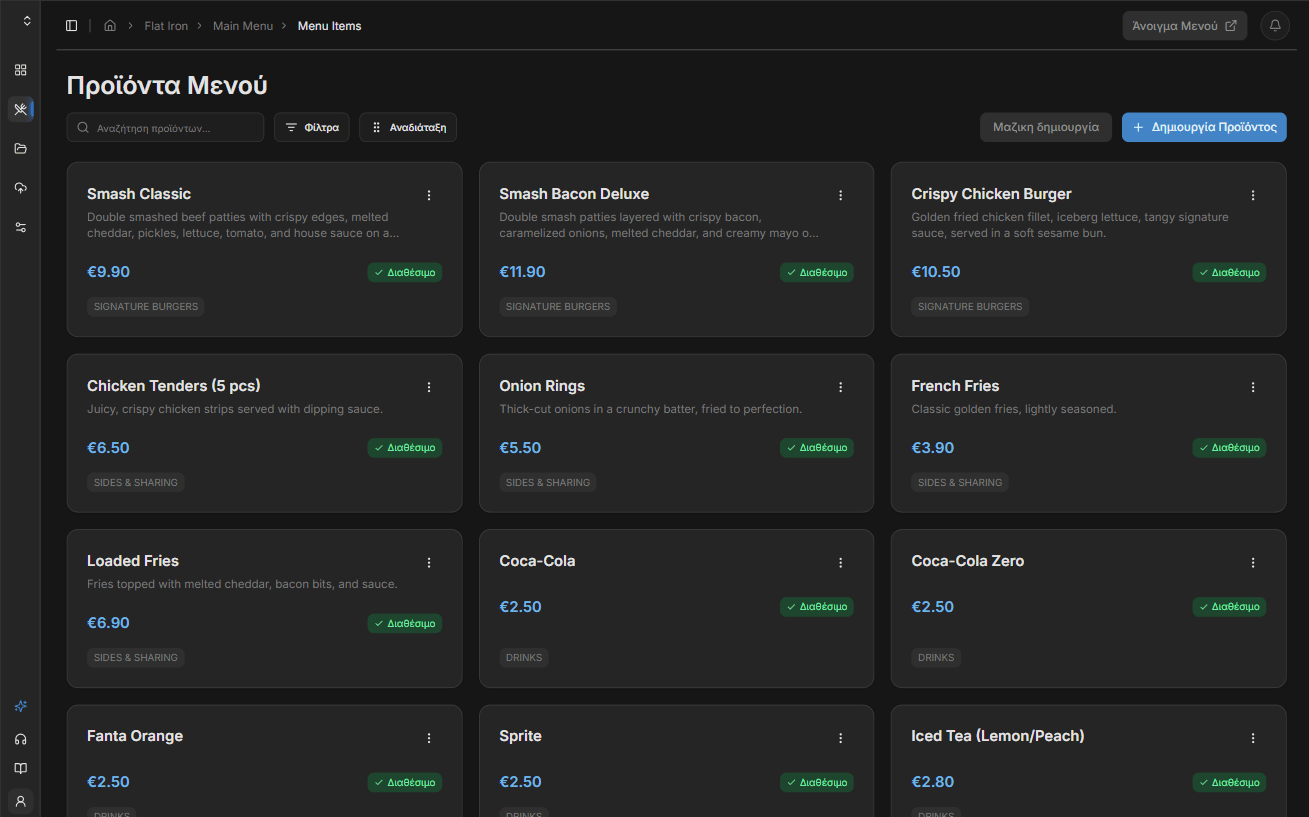This screenshot has height=817, width=1309.
Task: Go to home via breadcrumb house icon
Action: point(110,26)
